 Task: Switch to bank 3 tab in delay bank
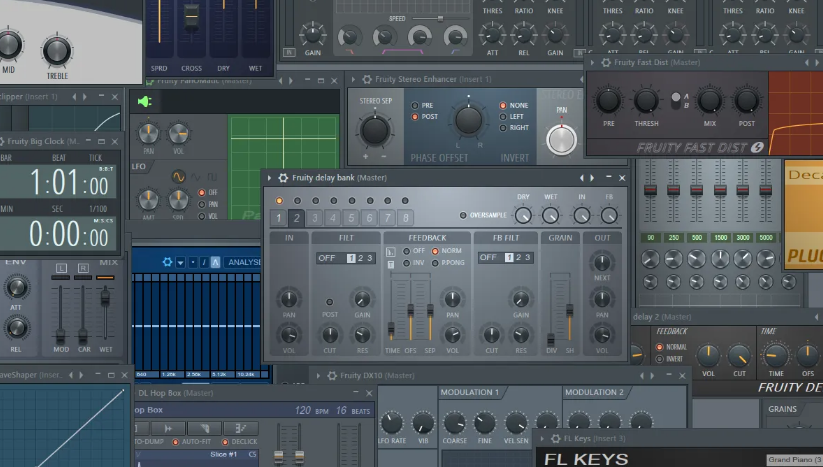point(315,218)
